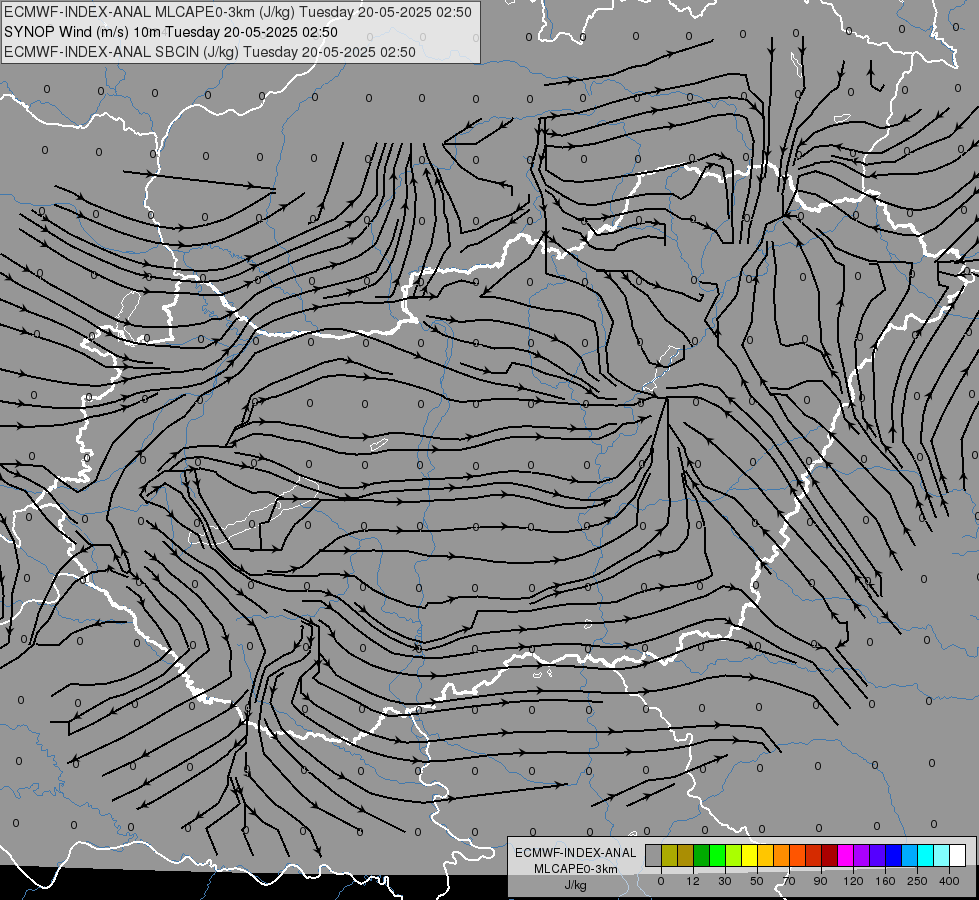This screenshot has width=979, height=900.
Task: Click the 120 tick value on the legend
Action: 854,881
